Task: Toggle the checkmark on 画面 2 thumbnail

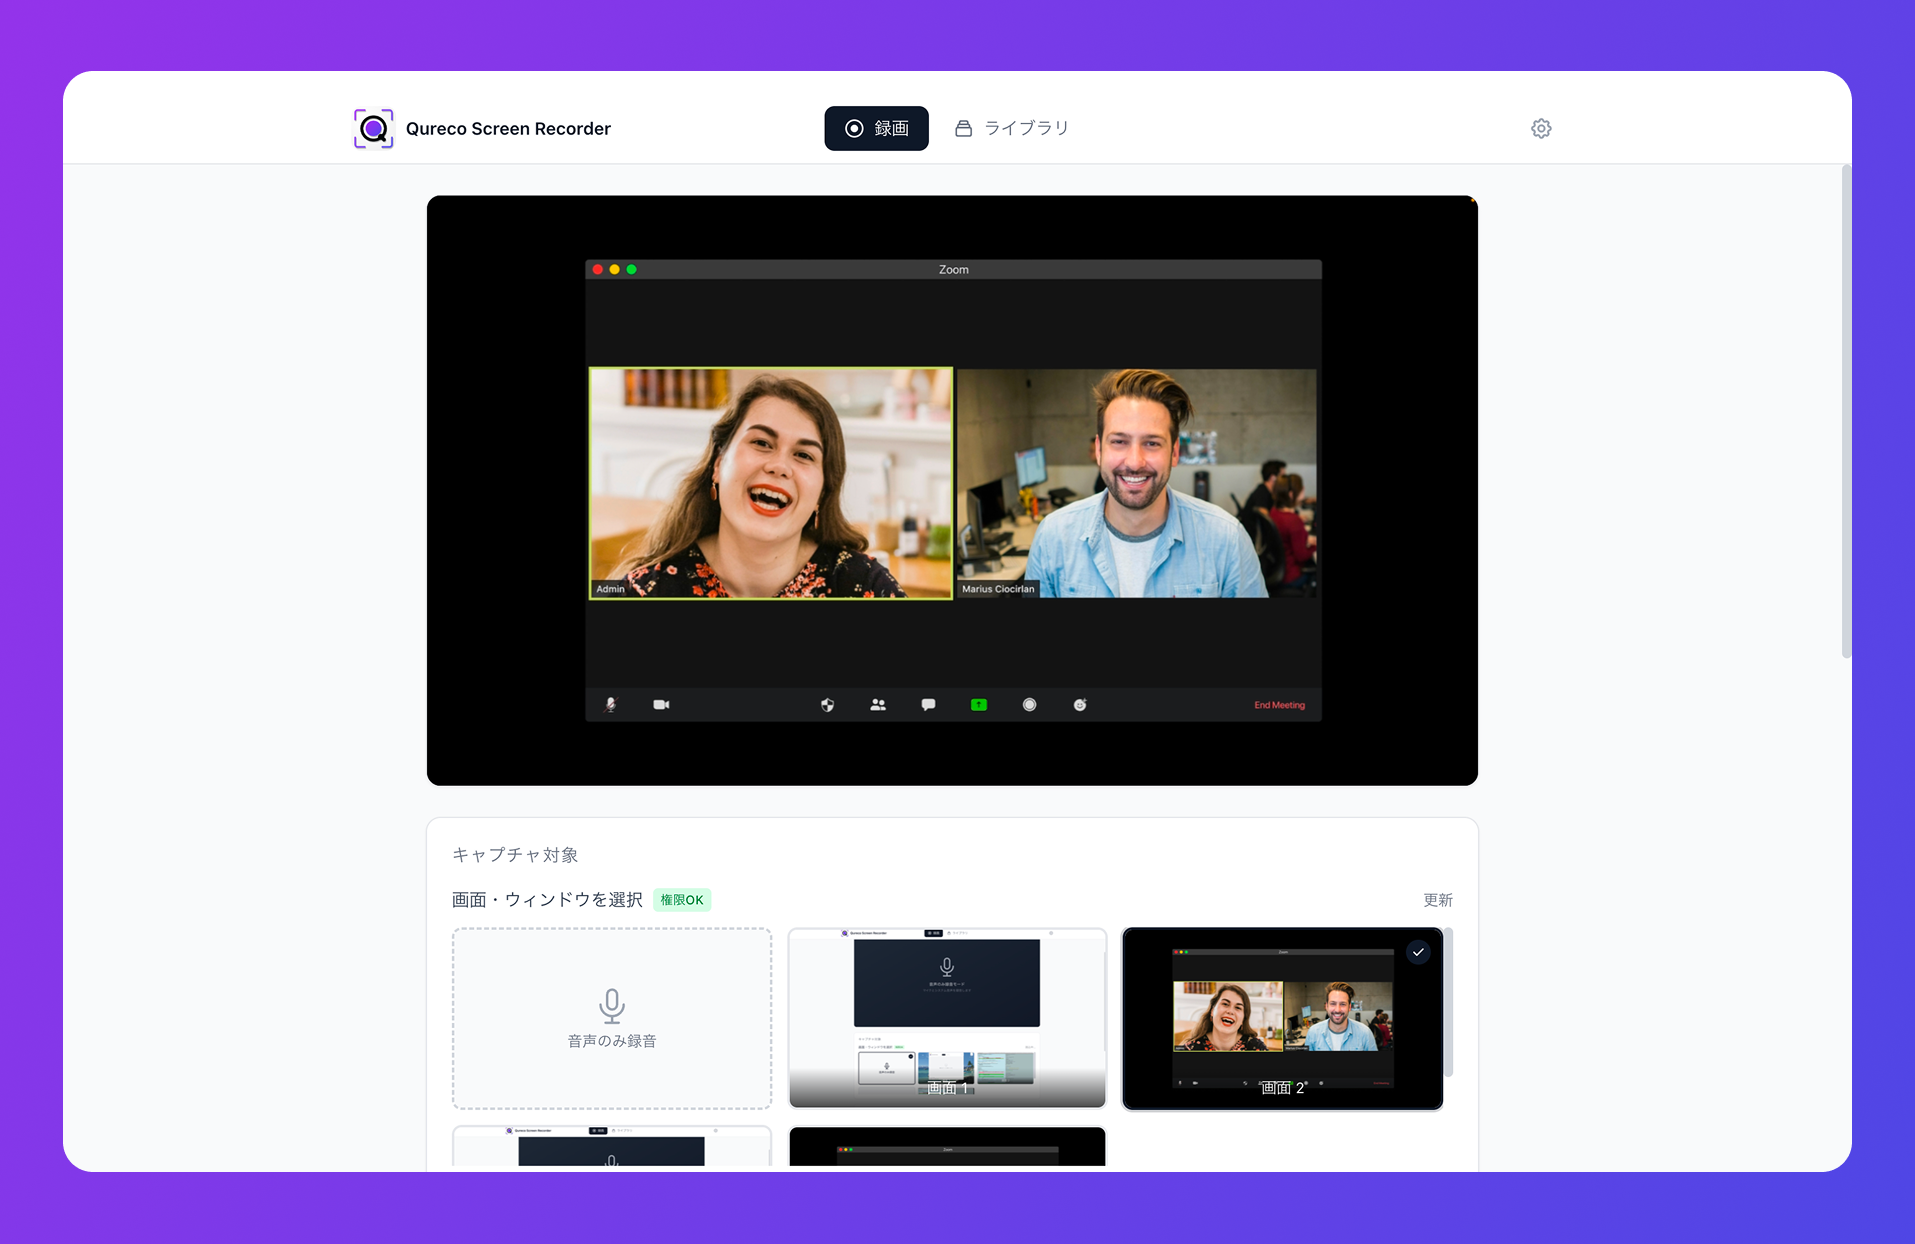Action: tap(1418, 952)
